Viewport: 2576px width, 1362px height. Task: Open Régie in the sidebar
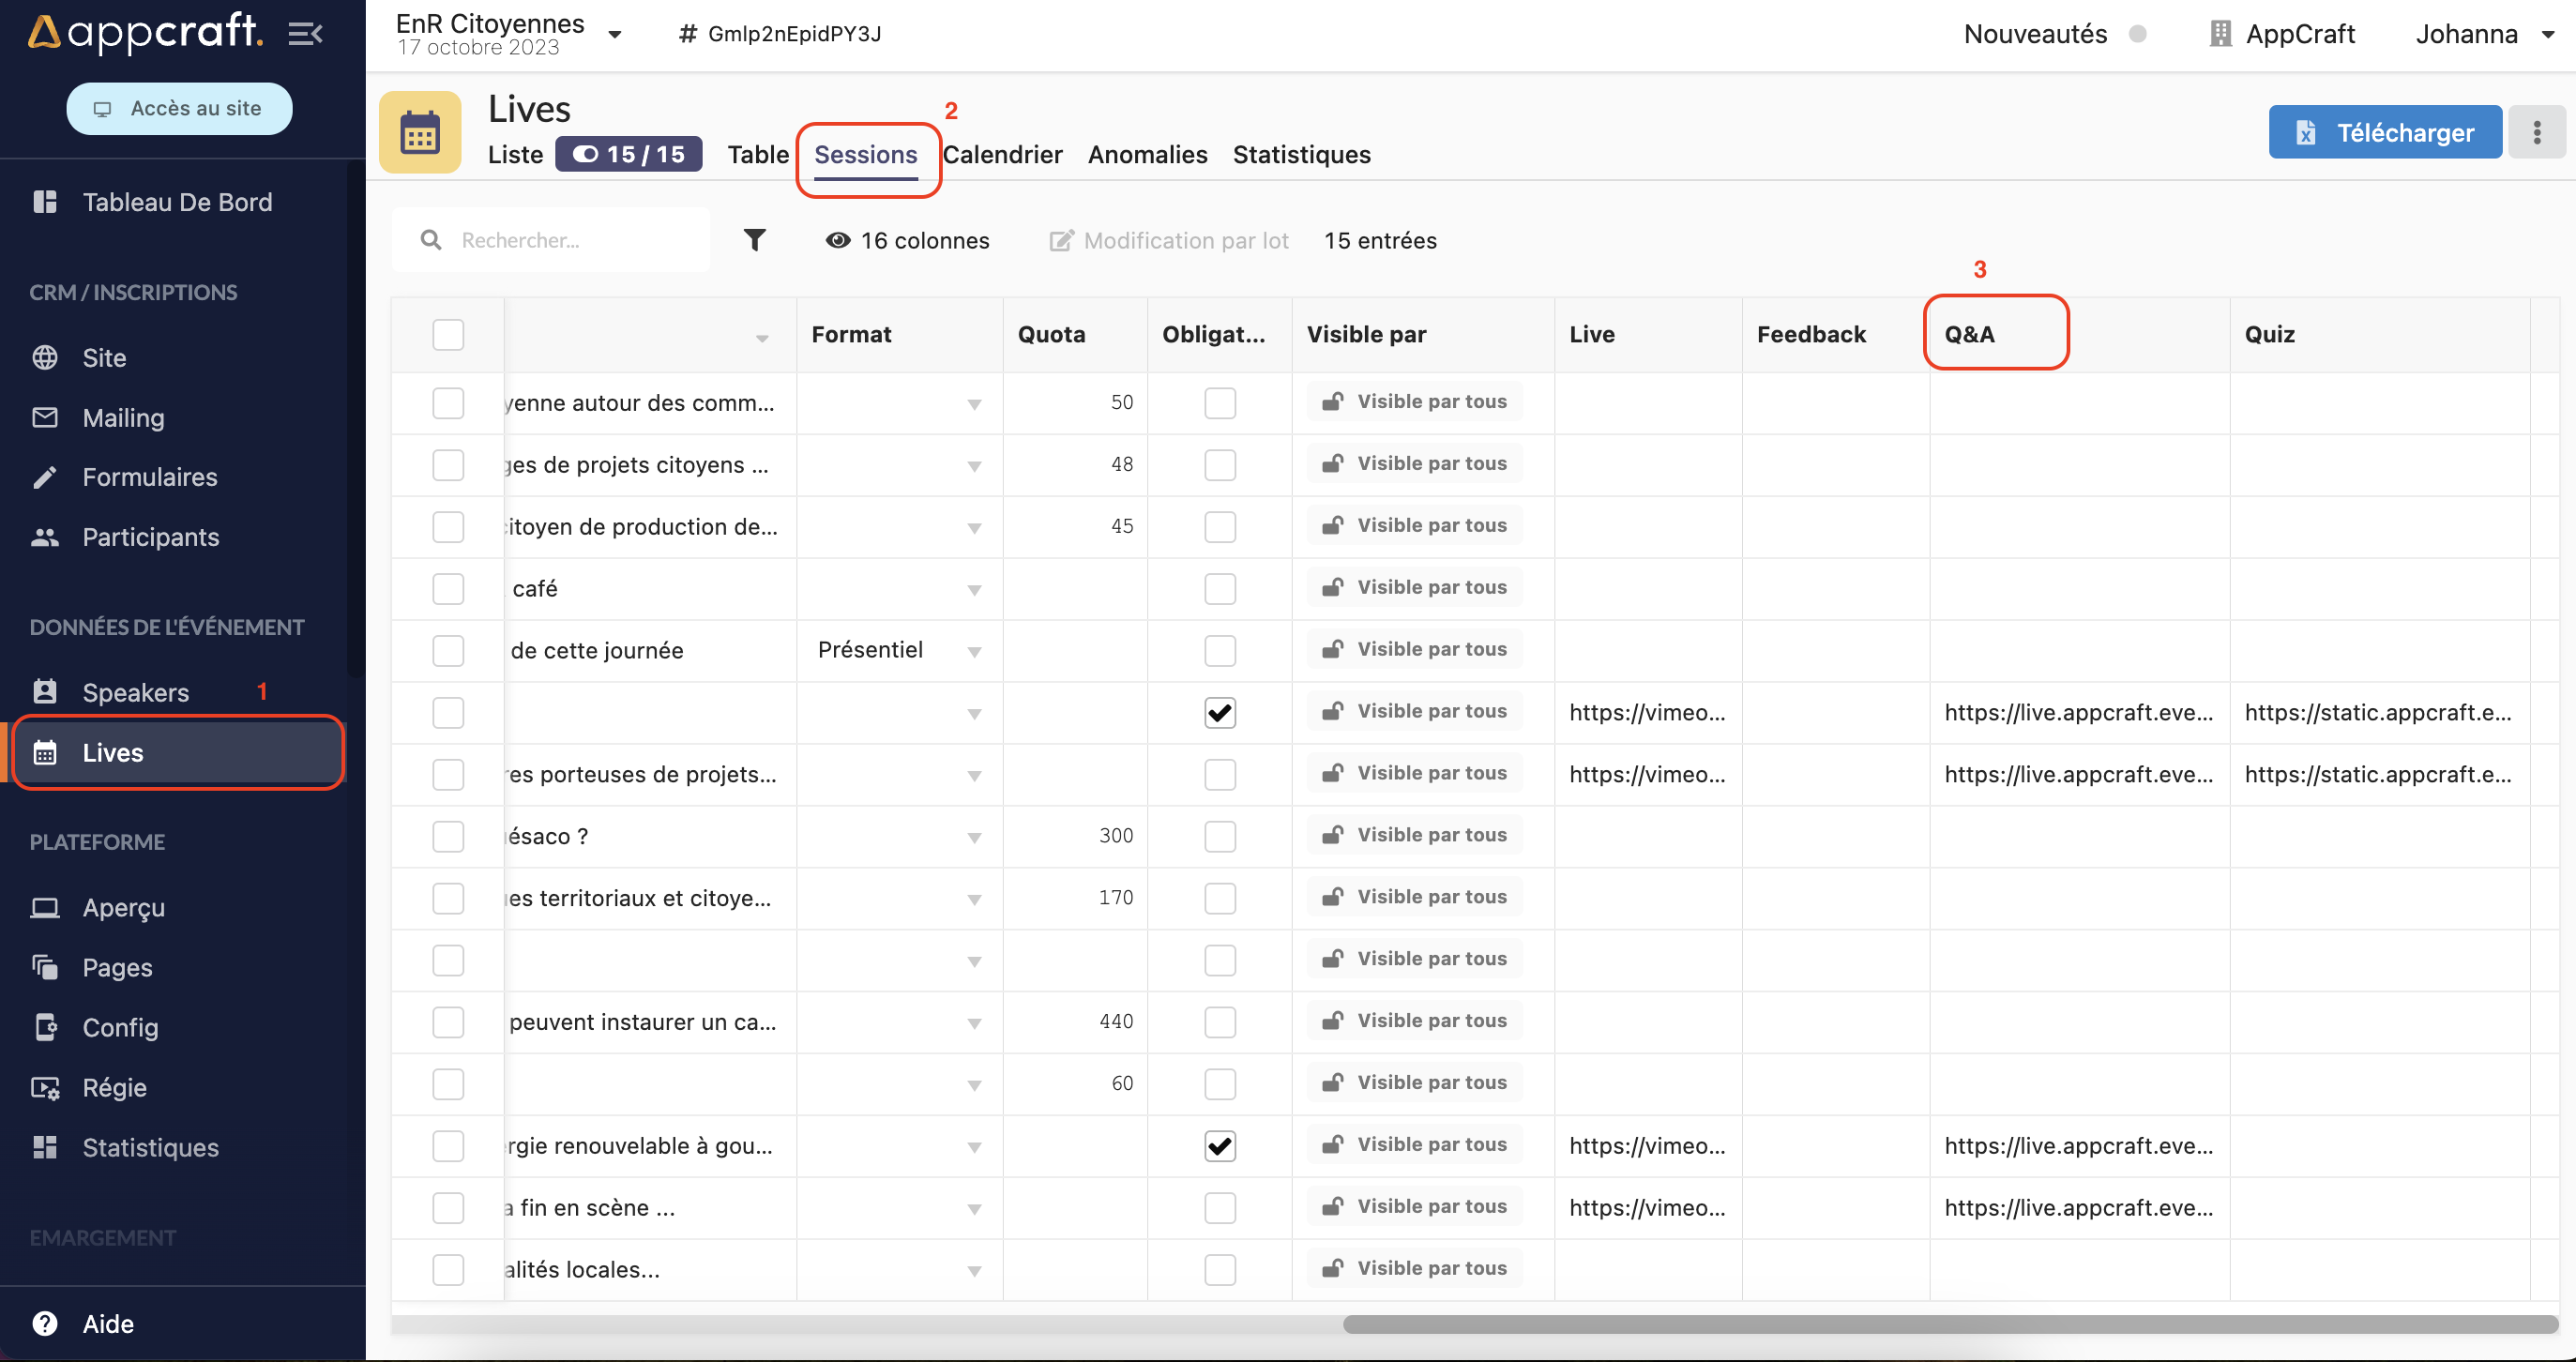[x=114, y=1087]
